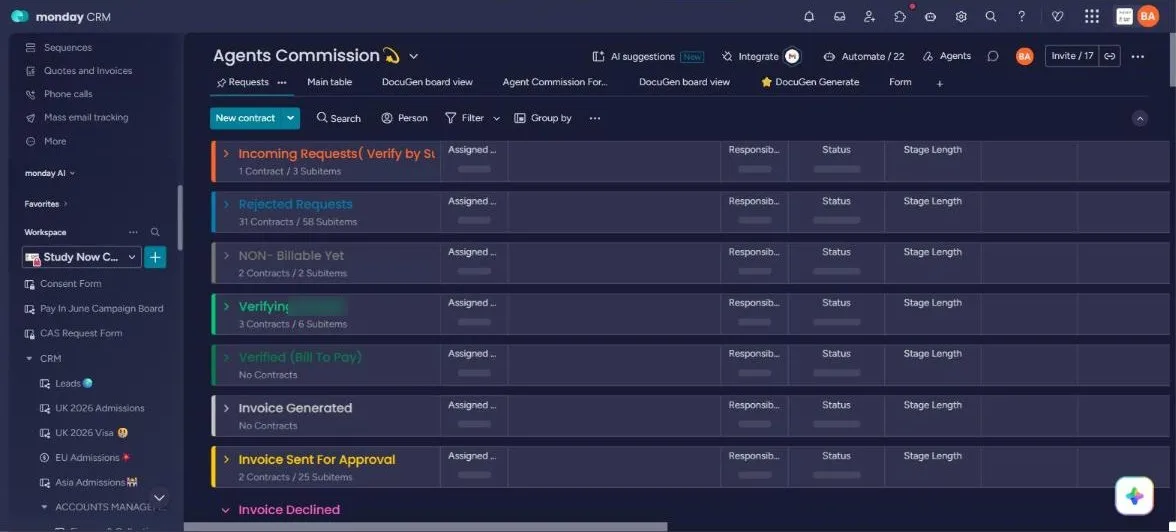Click the Integrate button
This screenshot has width=1176, height=532.
click(750, 56)
